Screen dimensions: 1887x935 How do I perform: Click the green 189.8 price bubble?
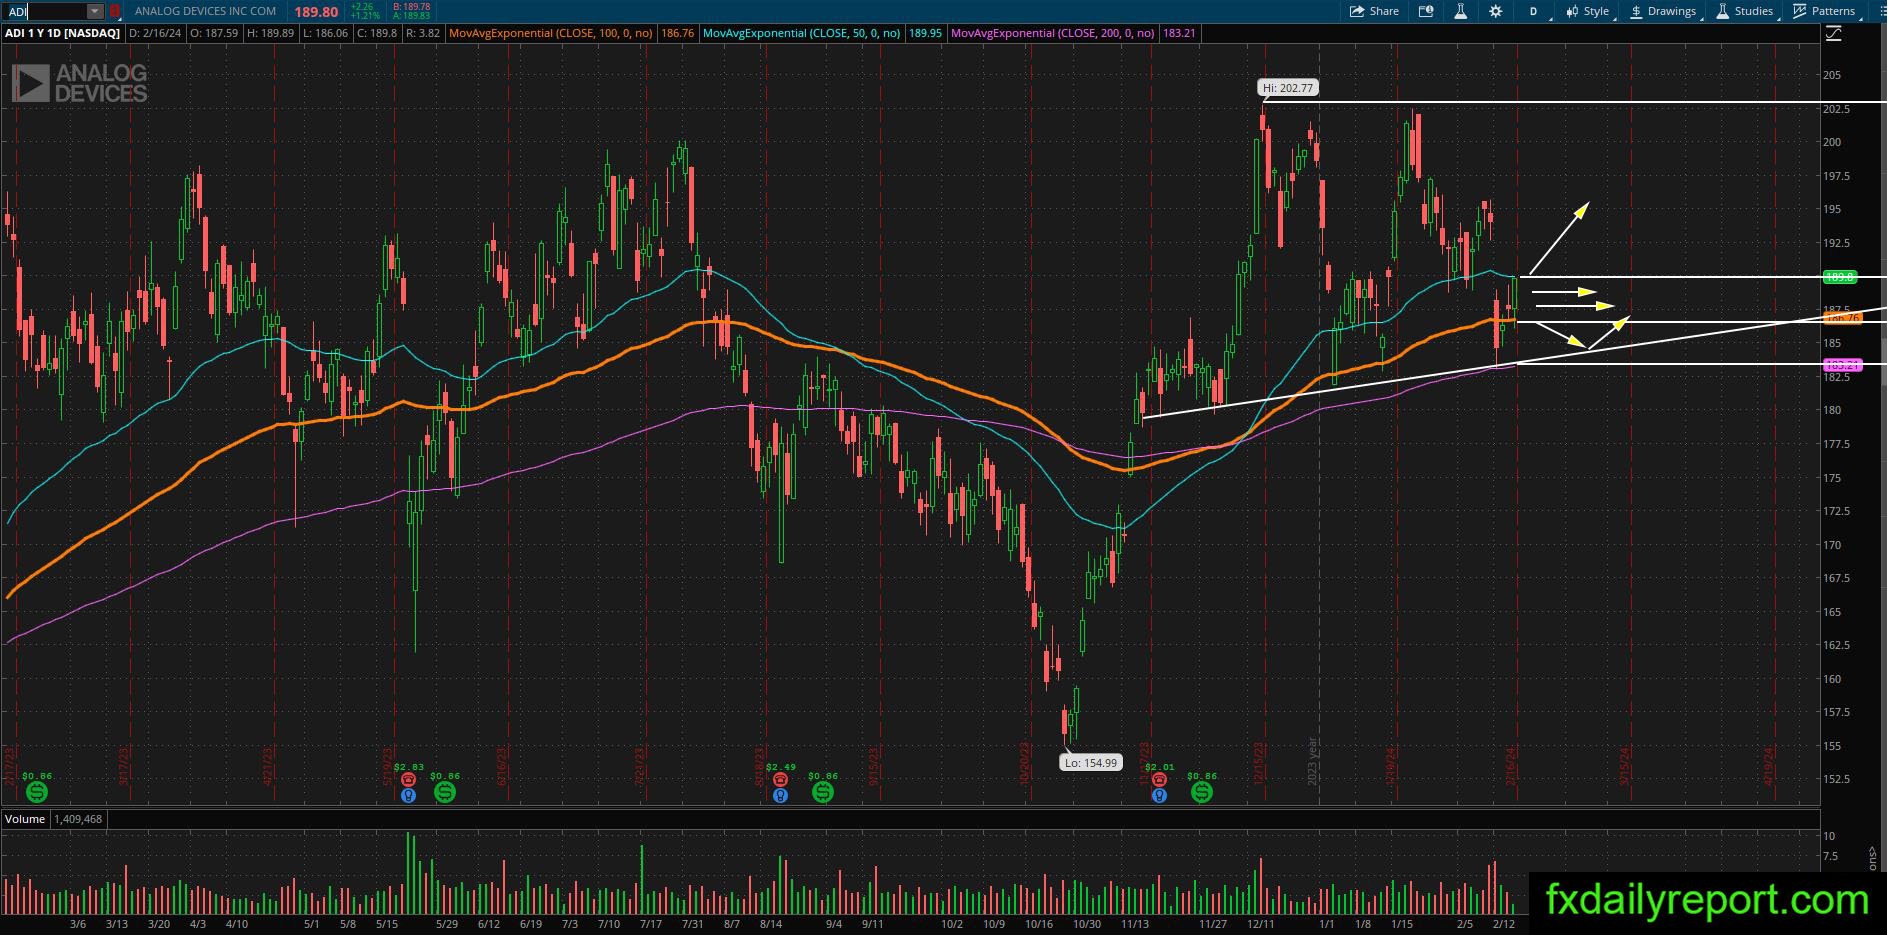(1840, 277)
